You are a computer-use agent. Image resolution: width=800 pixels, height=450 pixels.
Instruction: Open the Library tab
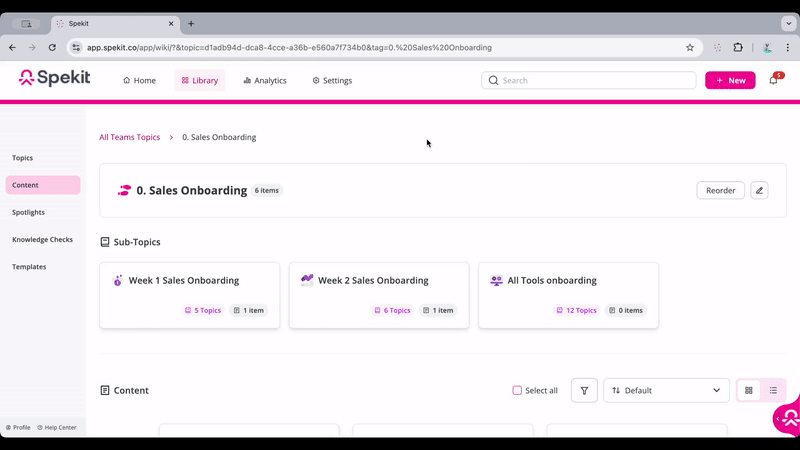[199, 80]
